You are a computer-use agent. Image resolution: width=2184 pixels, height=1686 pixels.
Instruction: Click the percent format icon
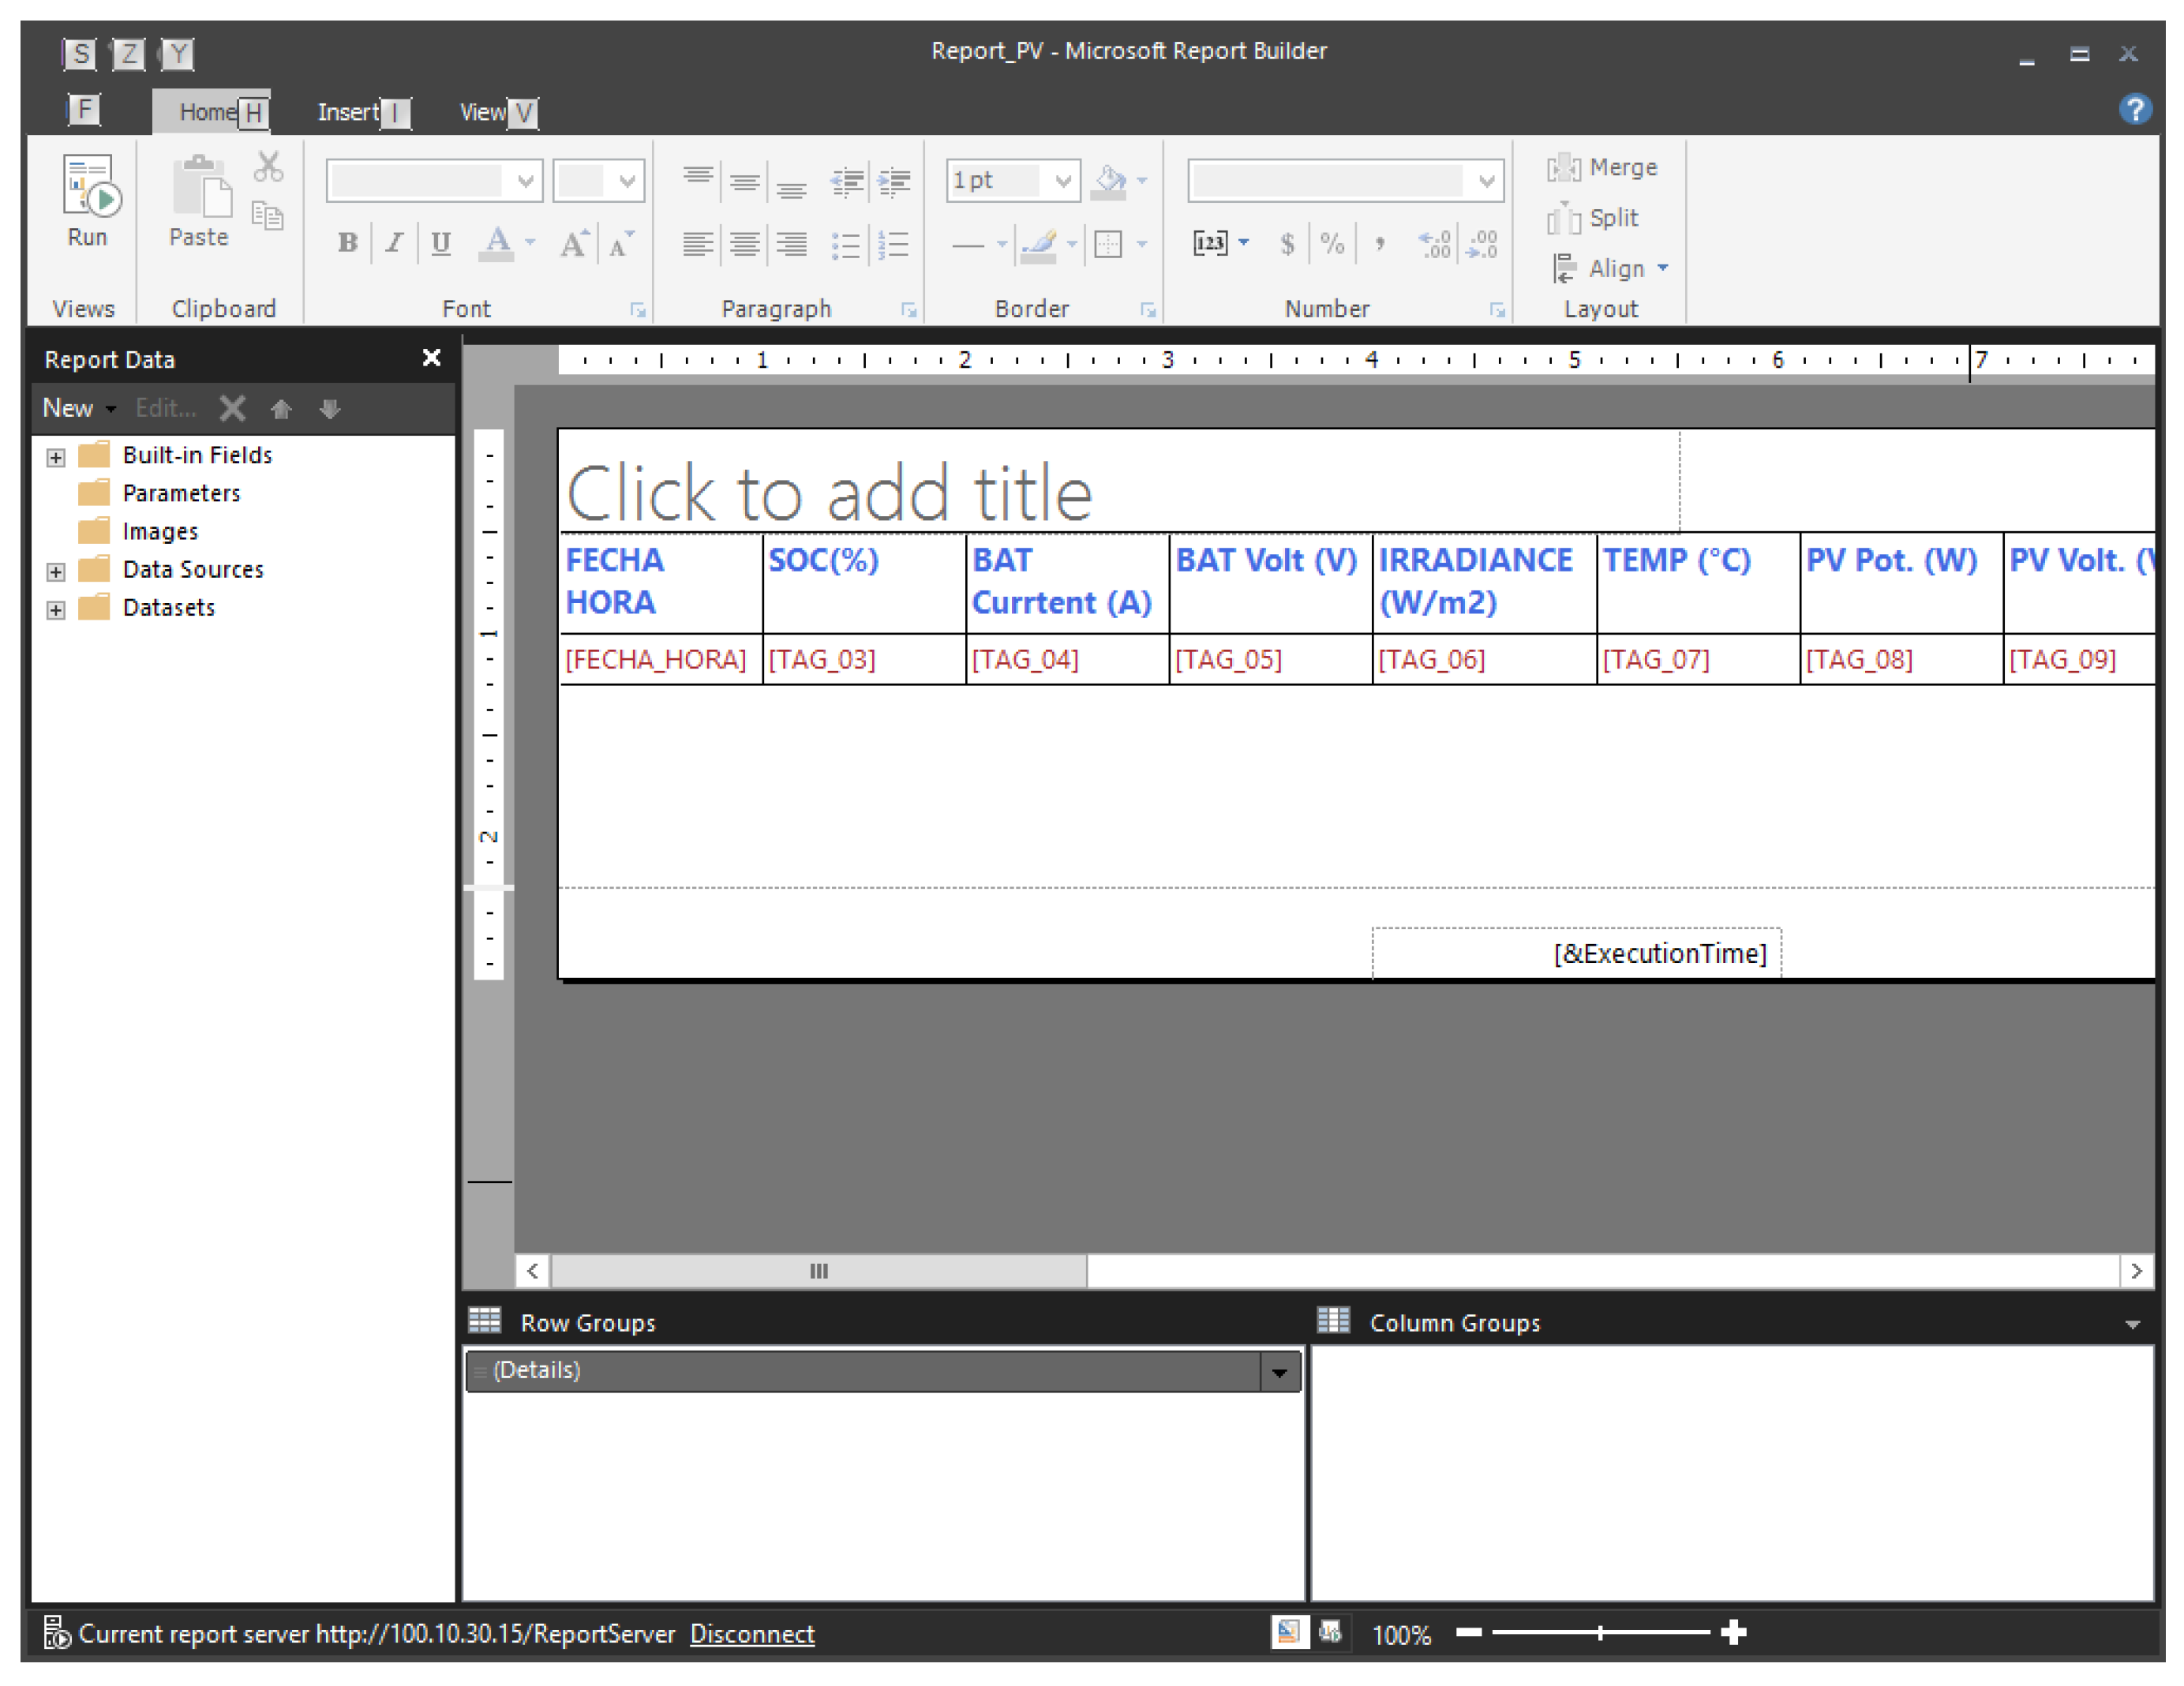pos(1332,243)
